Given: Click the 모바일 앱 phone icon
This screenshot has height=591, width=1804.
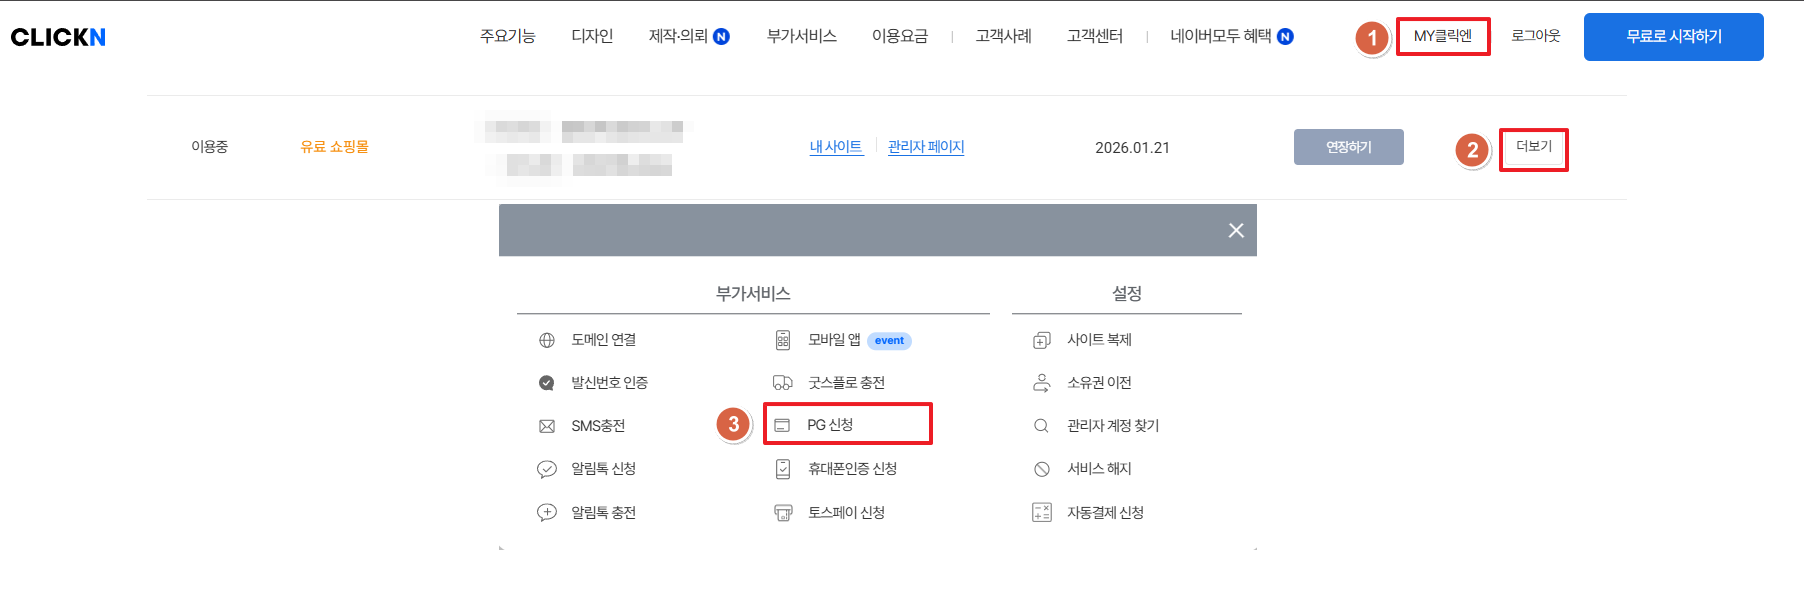Looking at the screenshot, I should pos(783,340).
